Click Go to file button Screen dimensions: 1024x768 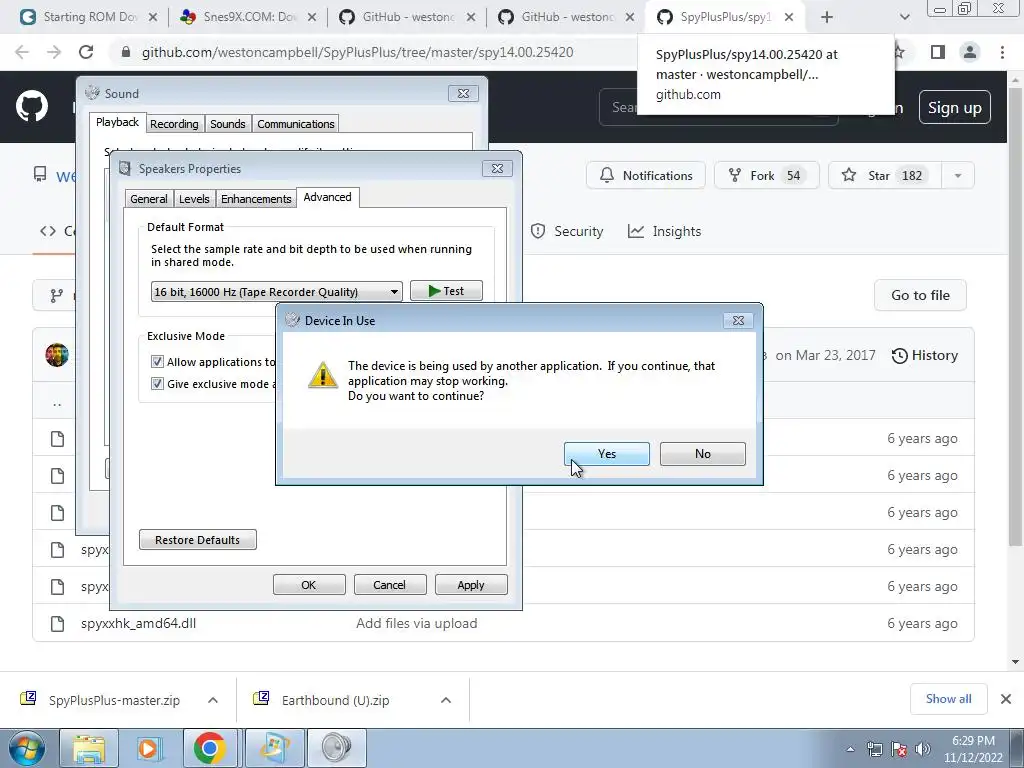(920, 295)
